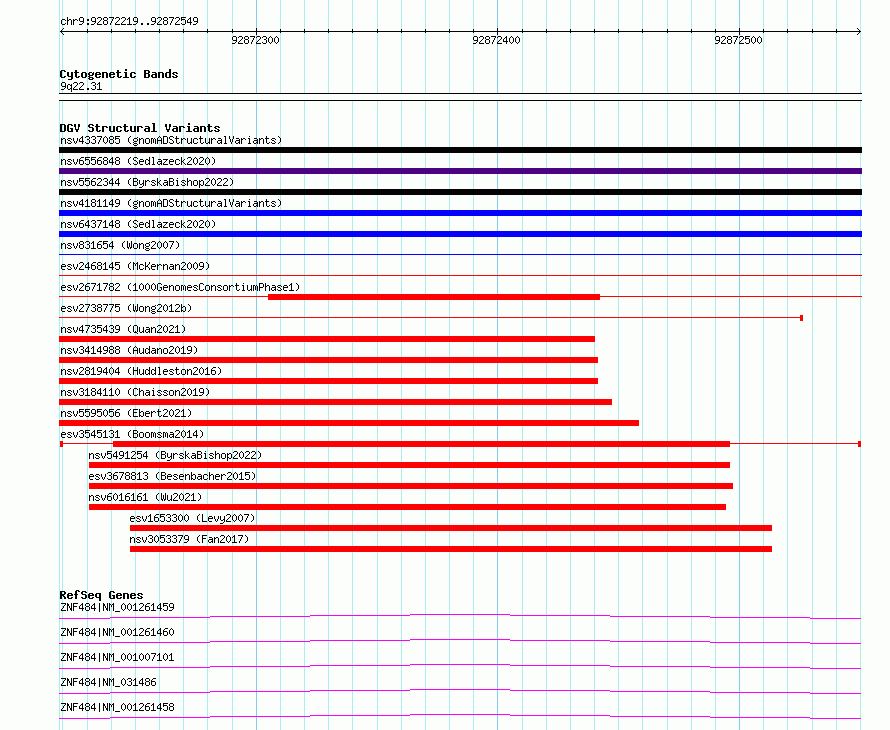
Task: Open variant nsv6556848 (Sedlazeck2020)
Action: 138,161
